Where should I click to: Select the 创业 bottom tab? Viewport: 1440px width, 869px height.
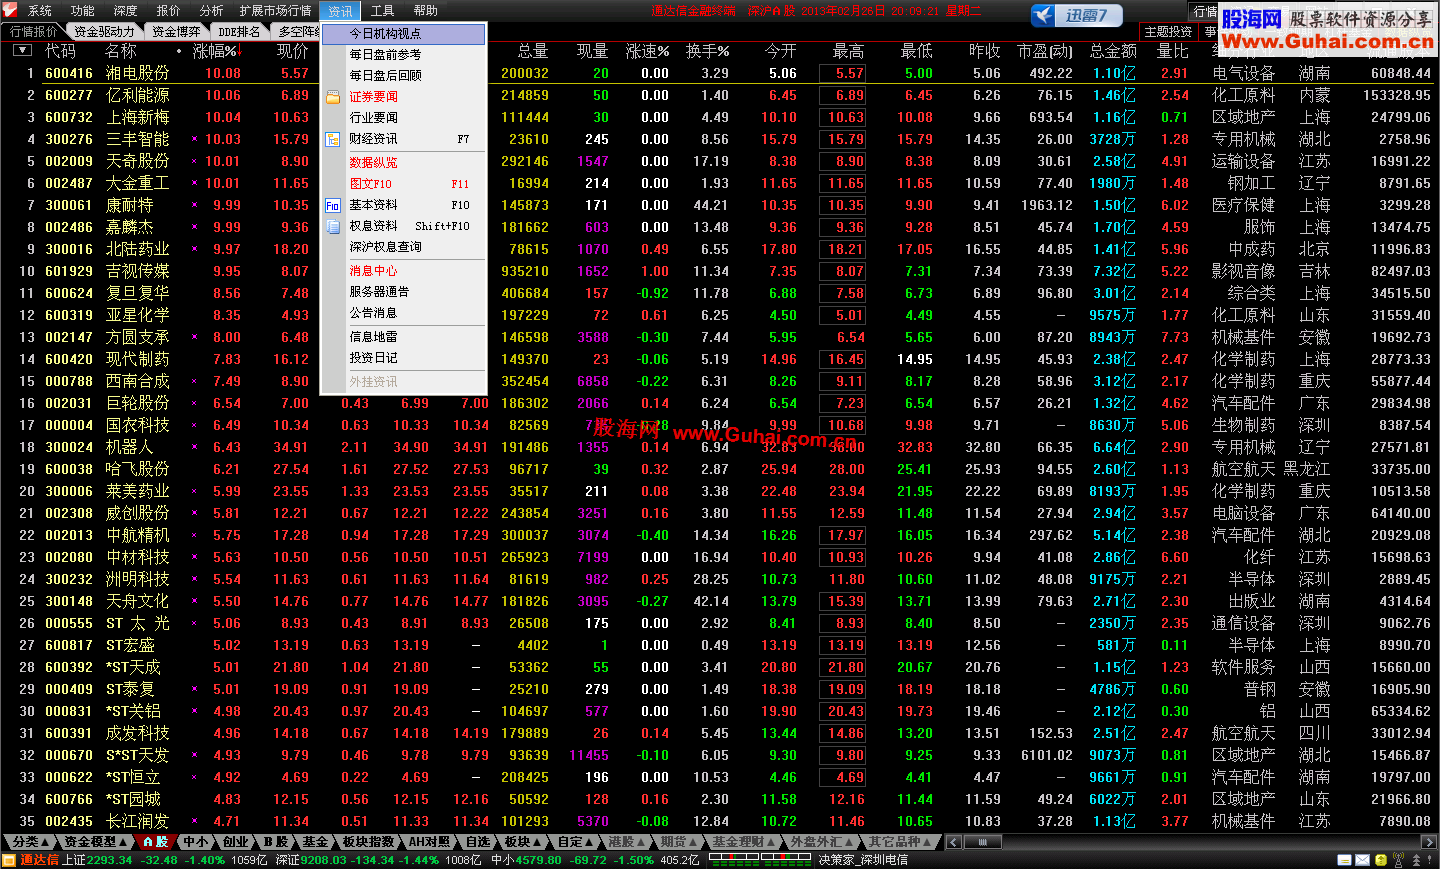click(x=236, y=842)
